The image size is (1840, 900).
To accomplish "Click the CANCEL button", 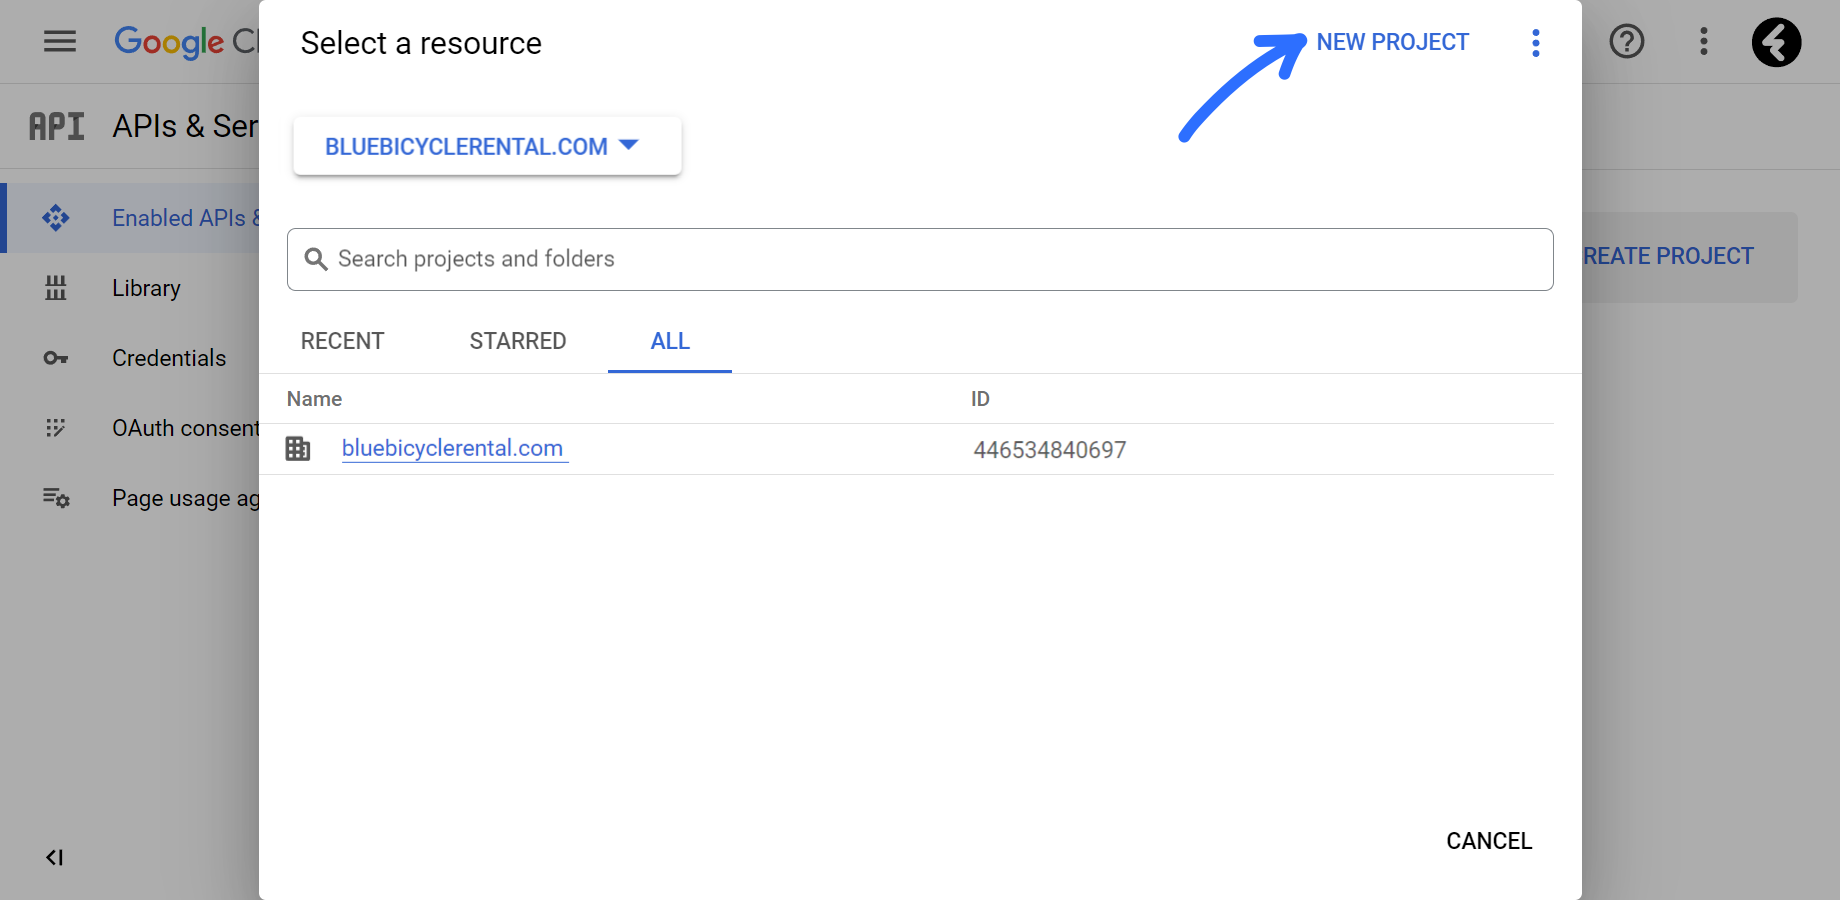I will click(1489, 841).
